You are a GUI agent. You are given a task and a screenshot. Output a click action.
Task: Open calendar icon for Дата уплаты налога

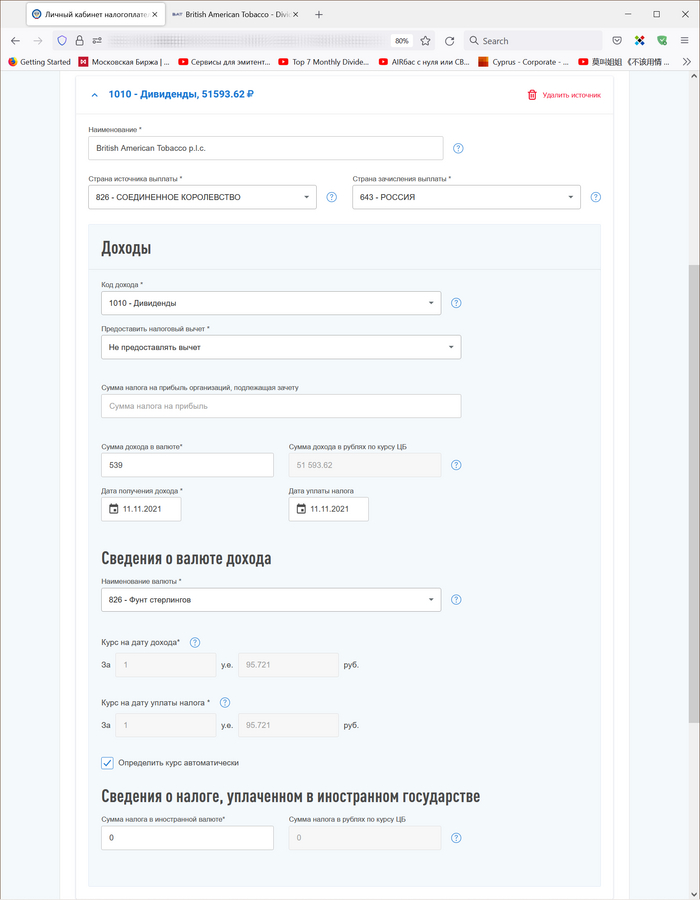point(300,509)
